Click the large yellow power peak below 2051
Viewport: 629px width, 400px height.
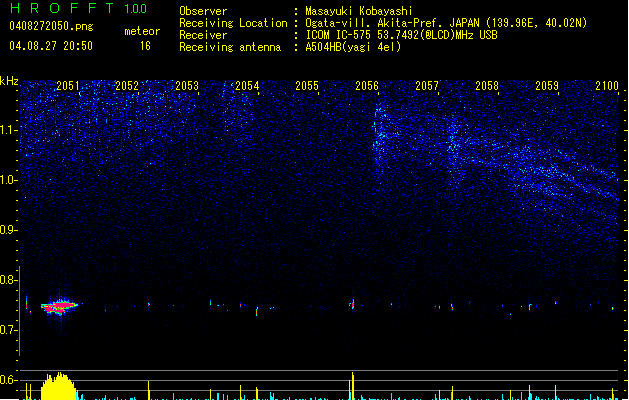click(59, 386)
